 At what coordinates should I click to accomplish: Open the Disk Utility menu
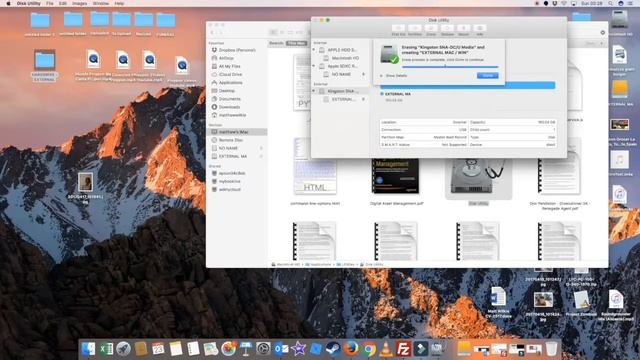tap(29, 3)
